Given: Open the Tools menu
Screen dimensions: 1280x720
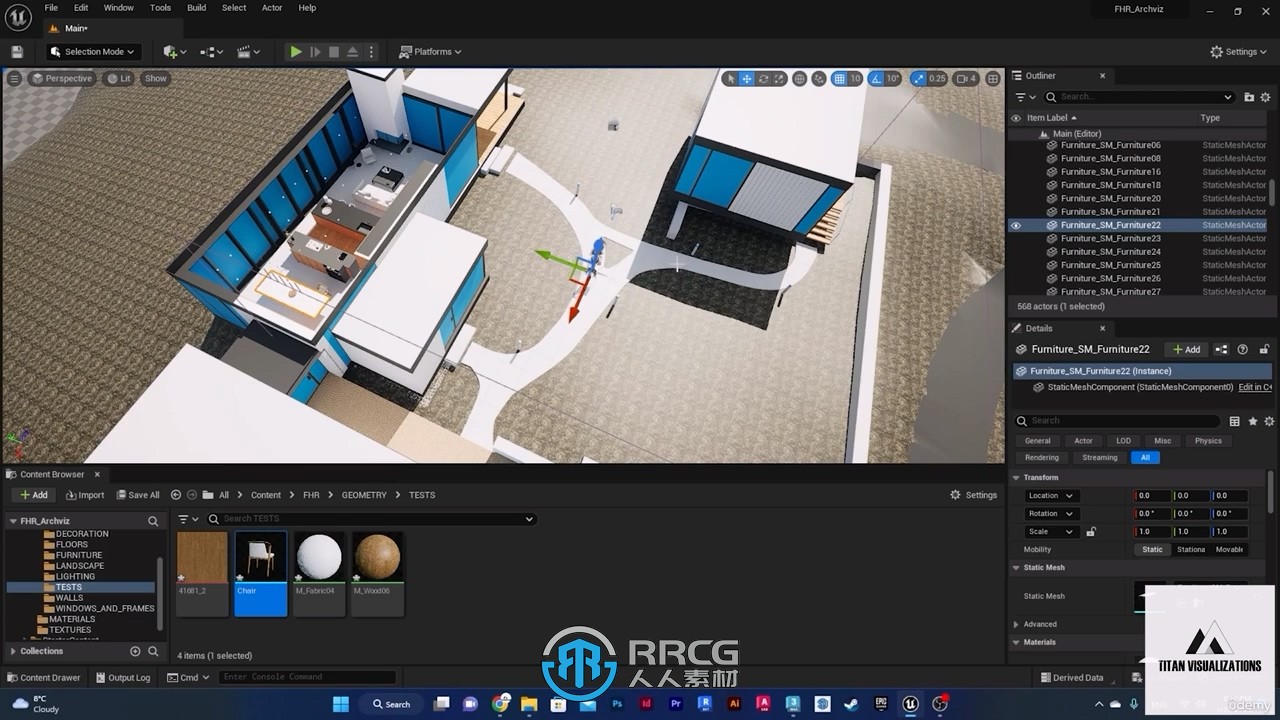Looking at the screenshot, I should coord(160,8).
